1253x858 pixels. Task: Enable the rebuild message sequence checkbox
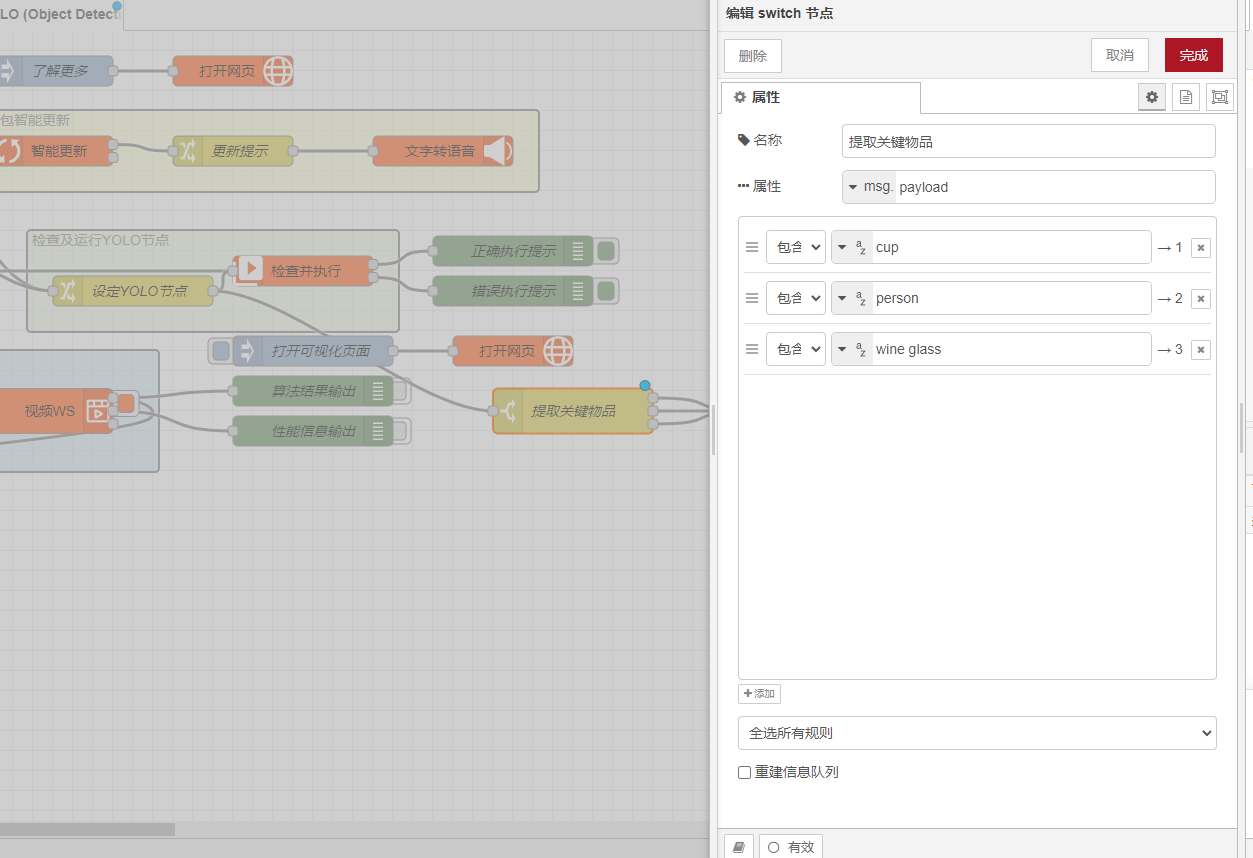tap(744, 772)
